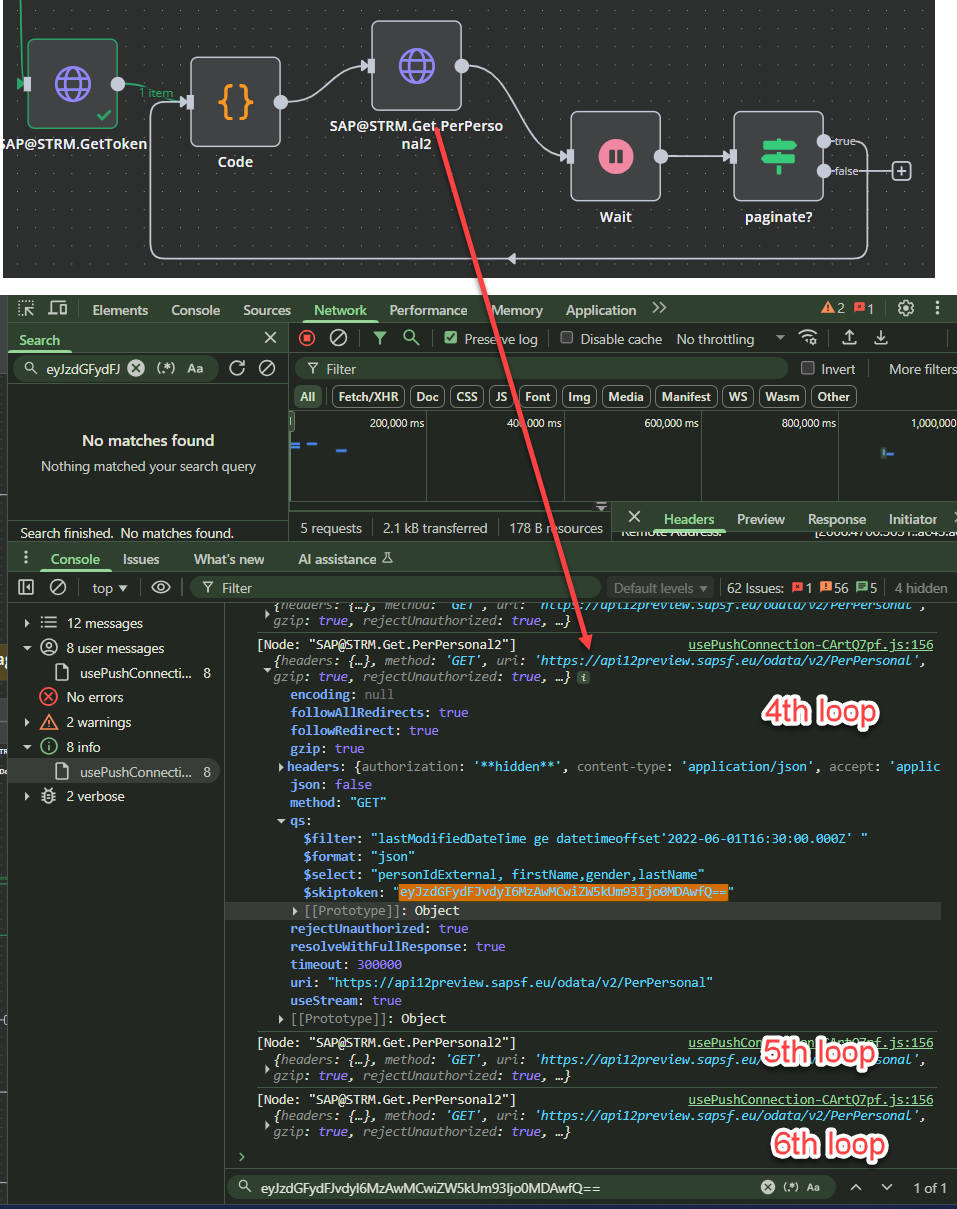Click the create live expression eye icon
The height and width of the screenshot is (1209, 957).
point(160,587)
